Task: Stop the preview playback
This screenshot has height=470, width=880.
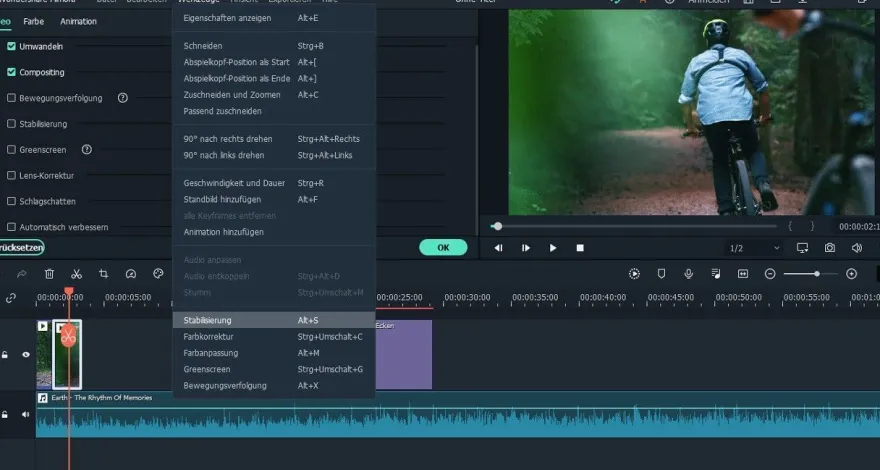Action: 580,248
